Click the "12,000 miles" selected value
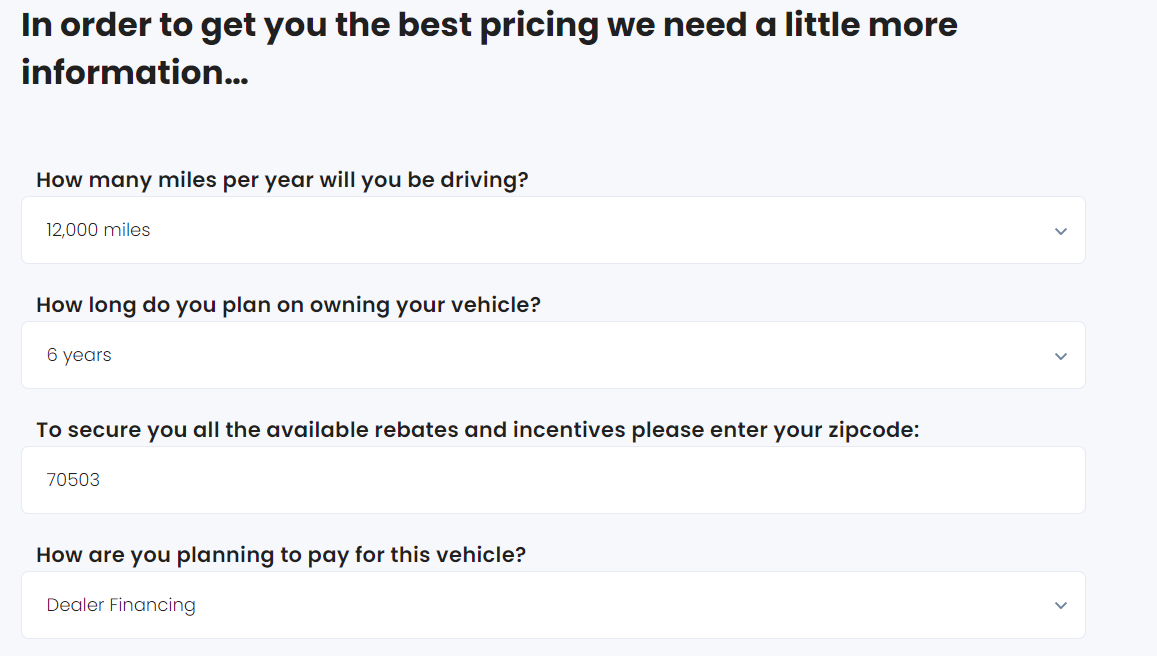Viewport: 1157px width, 656px height. (x=98, y=230)
